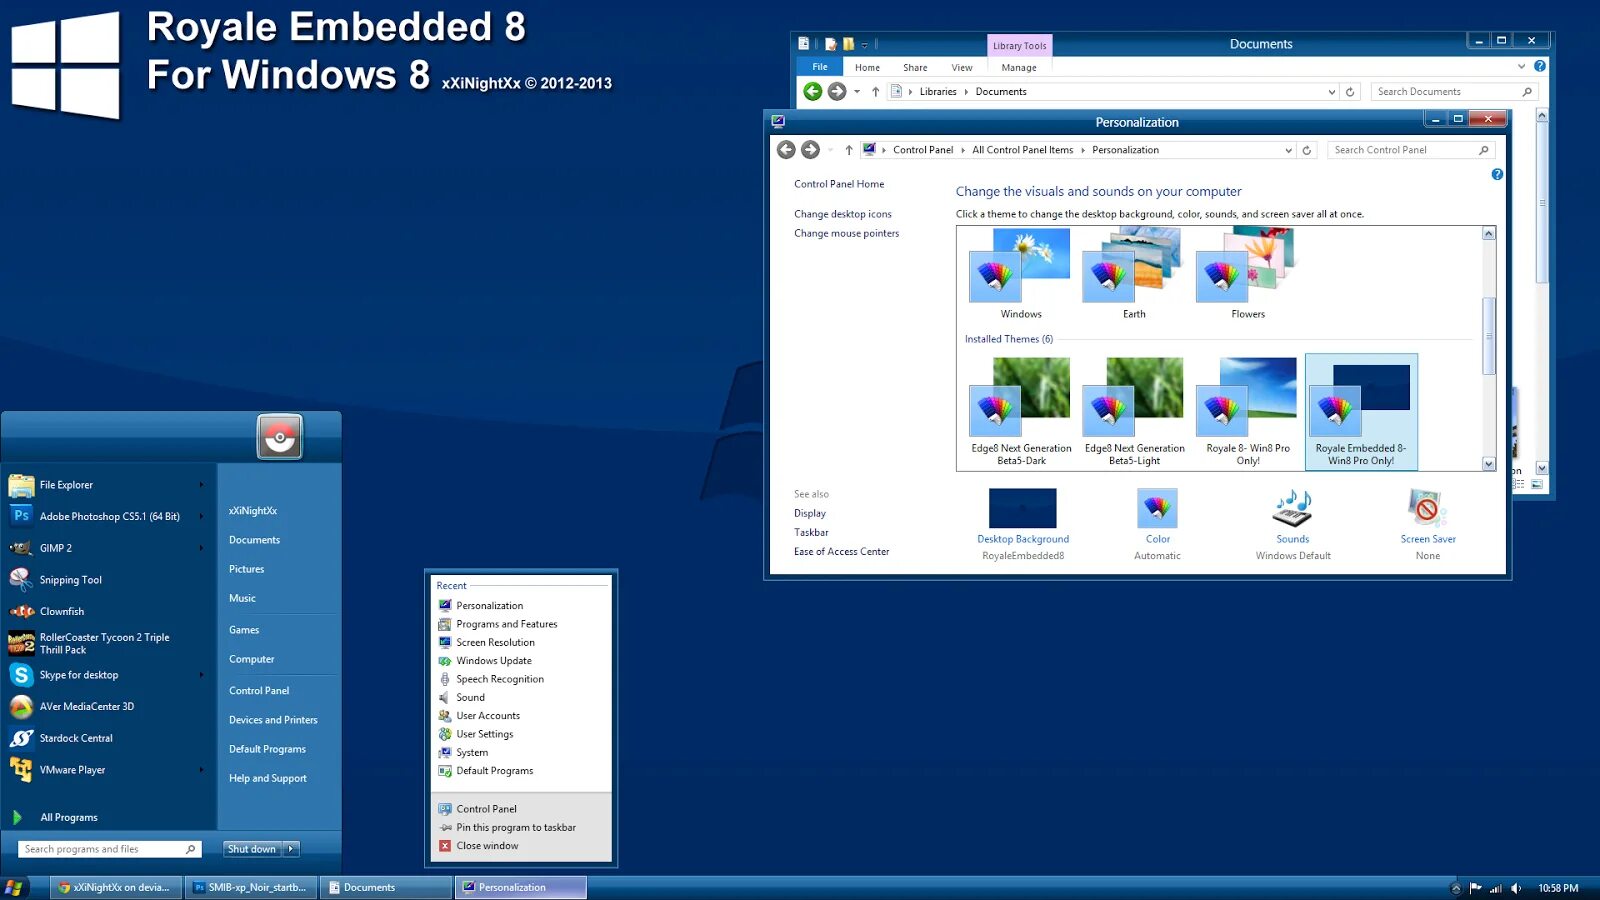Apply Royale 8- Win8 Pro Only theme
The image size is (1600, 900).
coord(1248,412)
